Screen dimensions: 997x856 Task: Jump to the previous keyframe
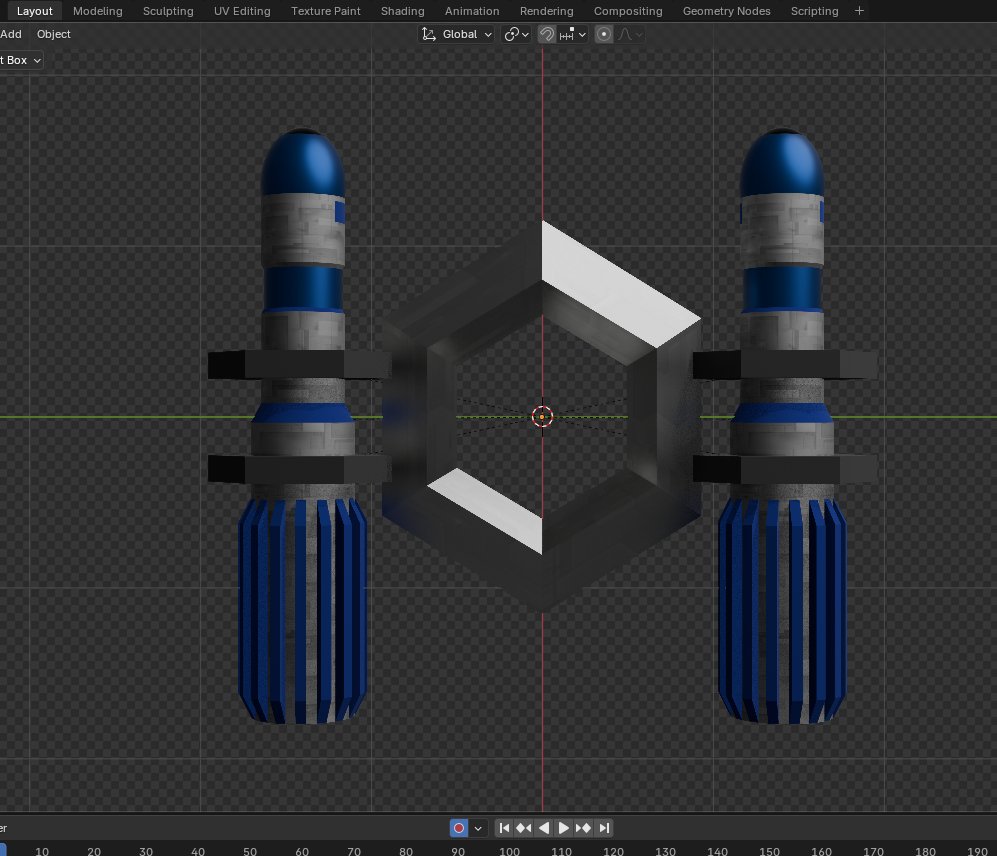coord(523,828)
